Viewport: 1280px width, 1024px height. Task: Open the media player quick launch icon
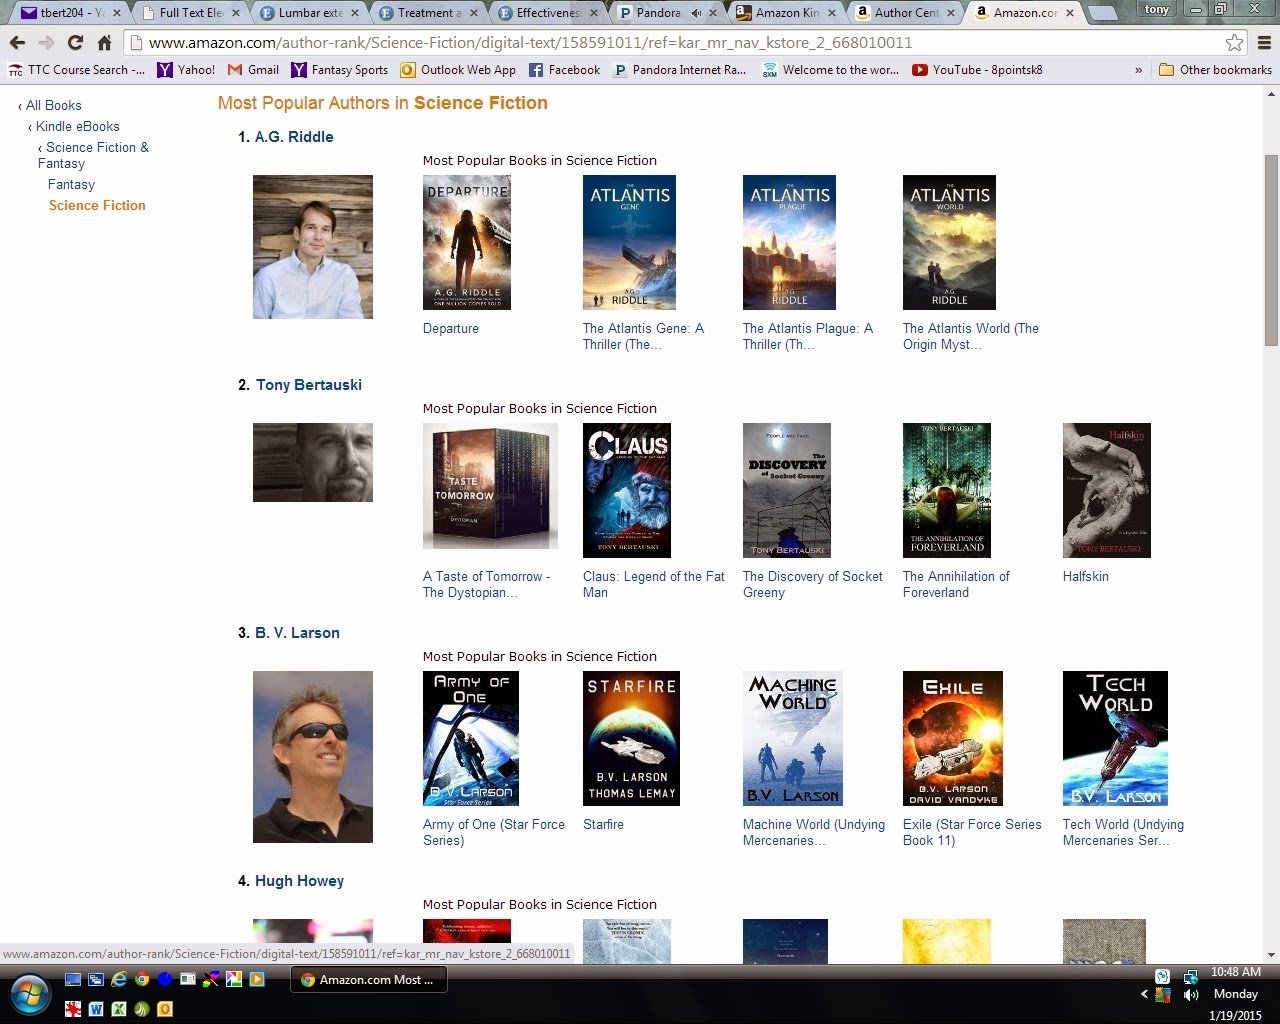pyautogui.click(x=257, y=979)
